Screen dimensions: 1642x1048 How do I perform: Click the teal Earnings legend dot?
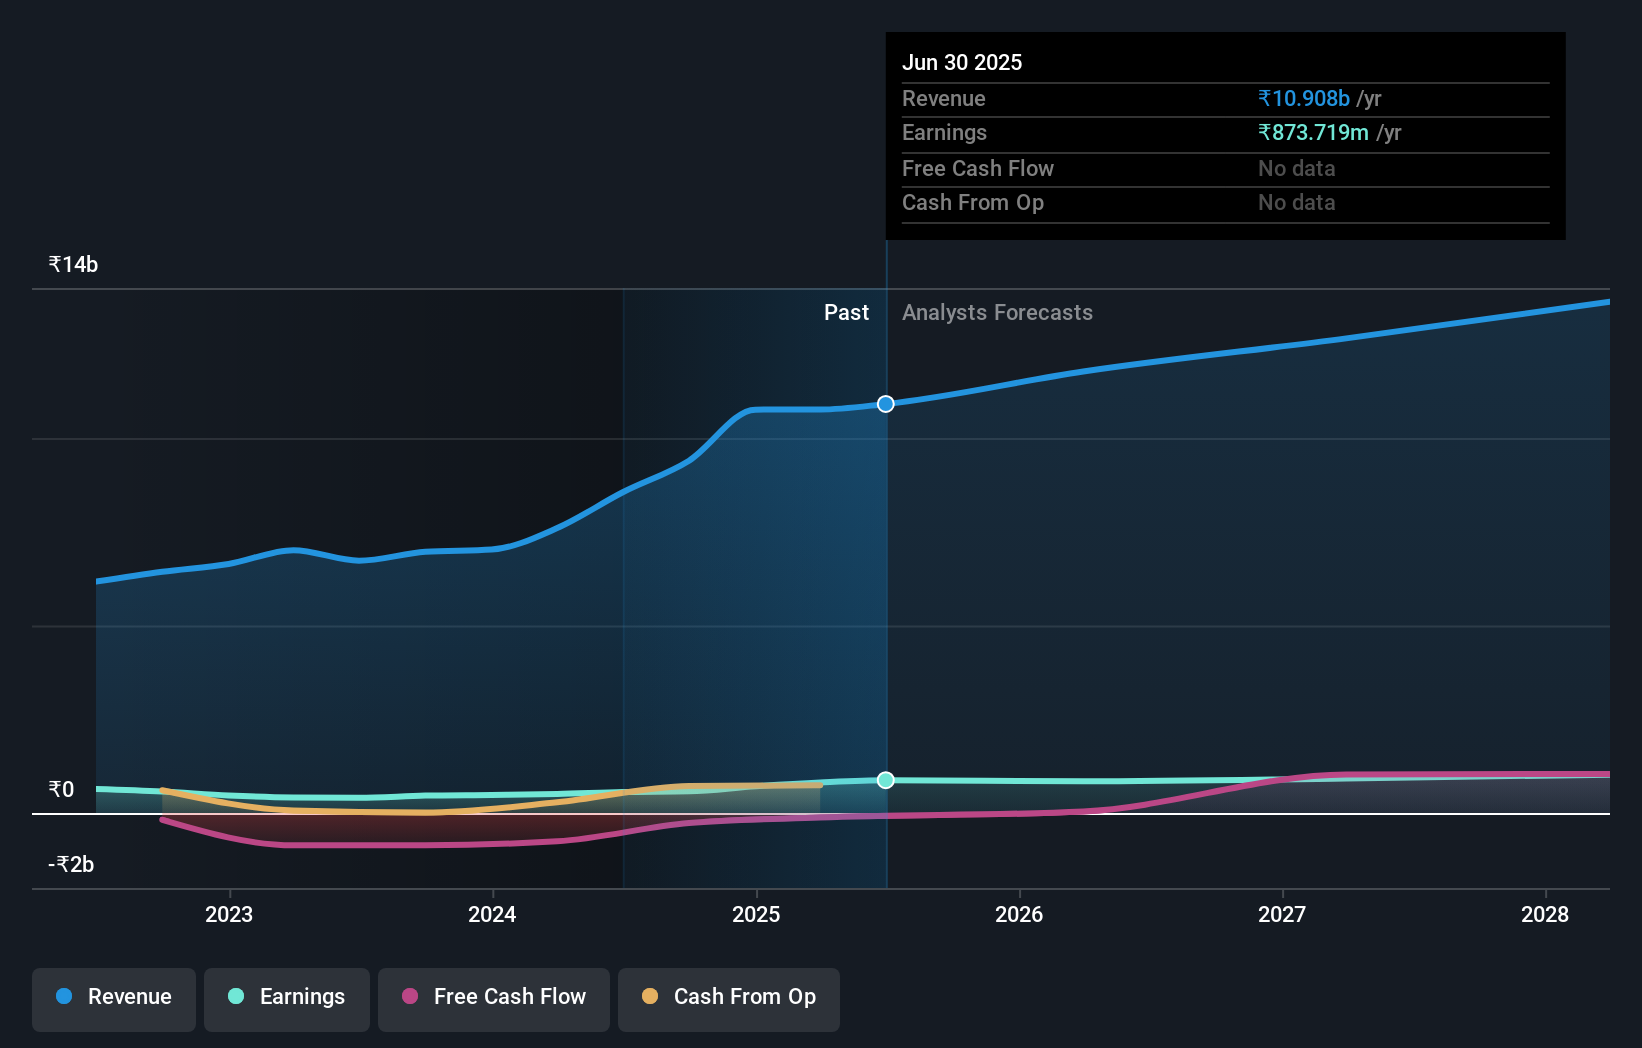click(235, 997)
